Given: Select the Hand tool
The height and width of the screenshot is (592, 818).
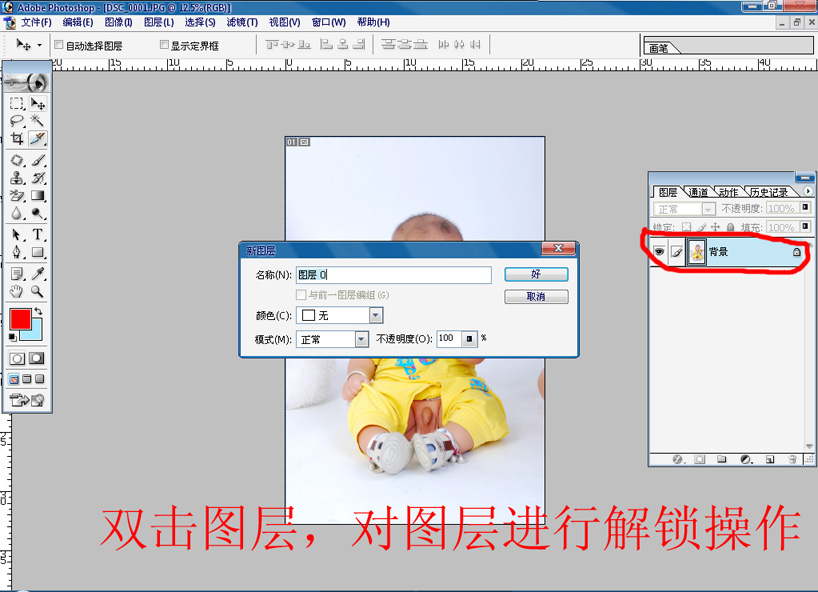Looking at the screenshot, I should click(x=15, y=290).
